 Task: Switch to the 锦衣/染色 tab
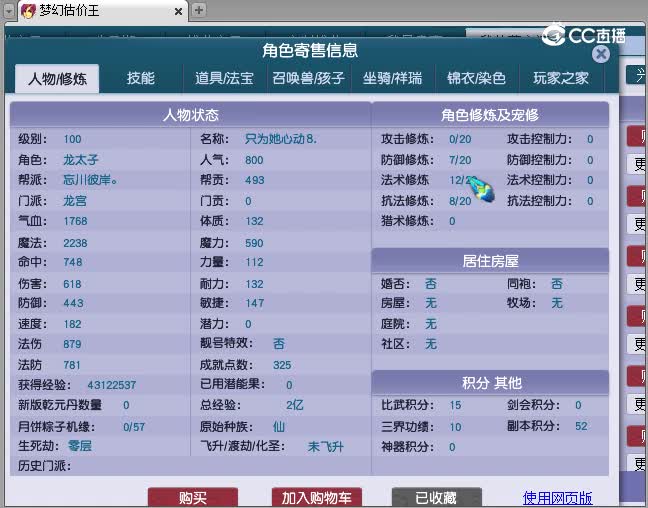(x=476, y=78)
